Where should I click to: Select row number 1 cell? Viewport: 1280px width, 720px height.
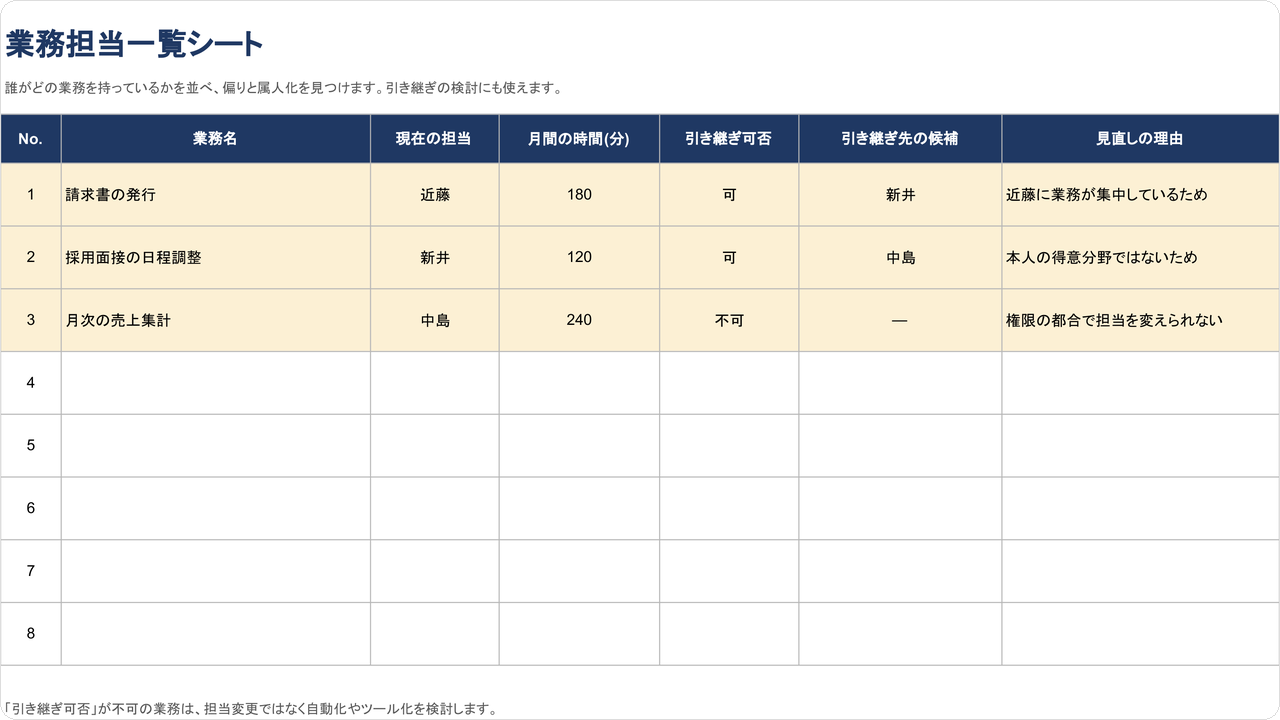[x=31, y=195]
